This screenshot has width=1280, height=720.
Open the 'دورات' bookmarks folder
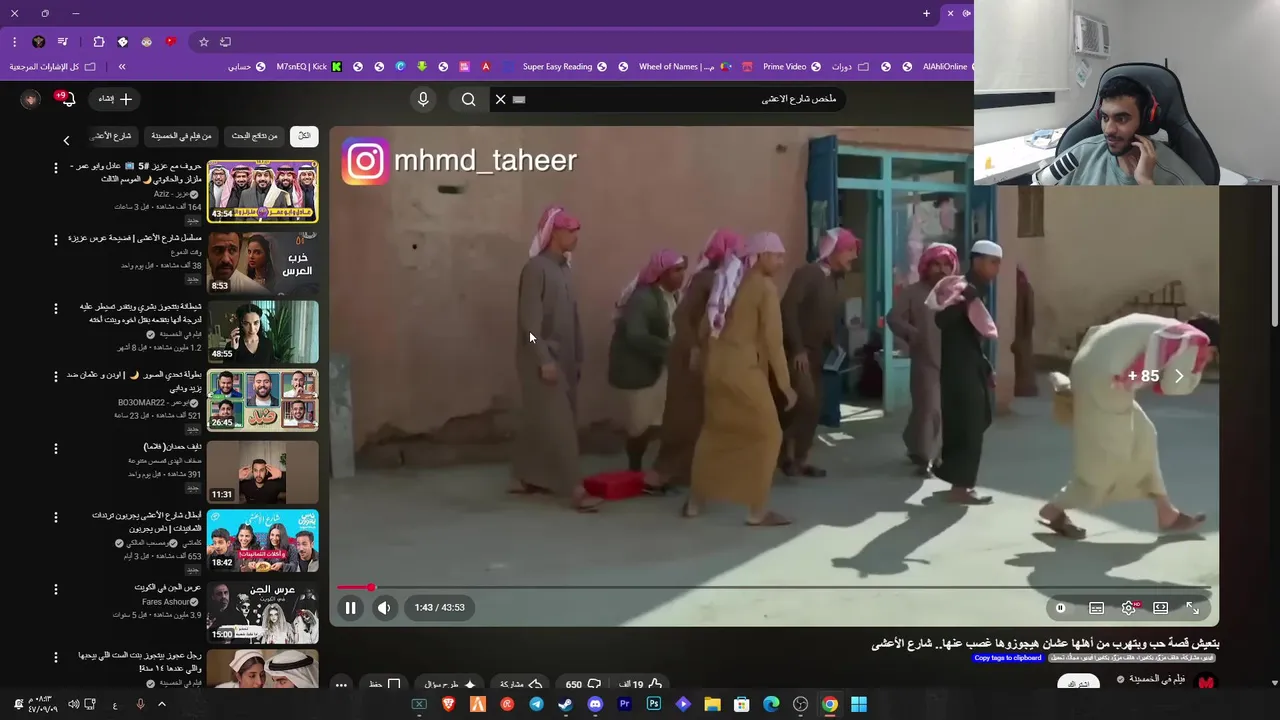click(852, 67)
